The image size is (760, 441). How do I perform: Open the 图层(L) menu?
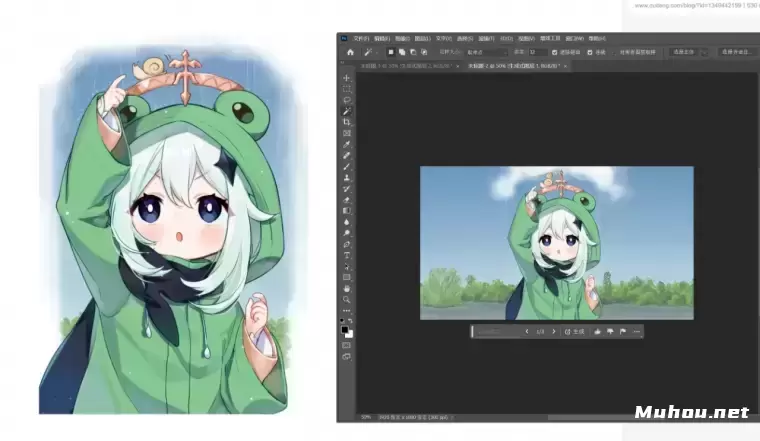423,38
